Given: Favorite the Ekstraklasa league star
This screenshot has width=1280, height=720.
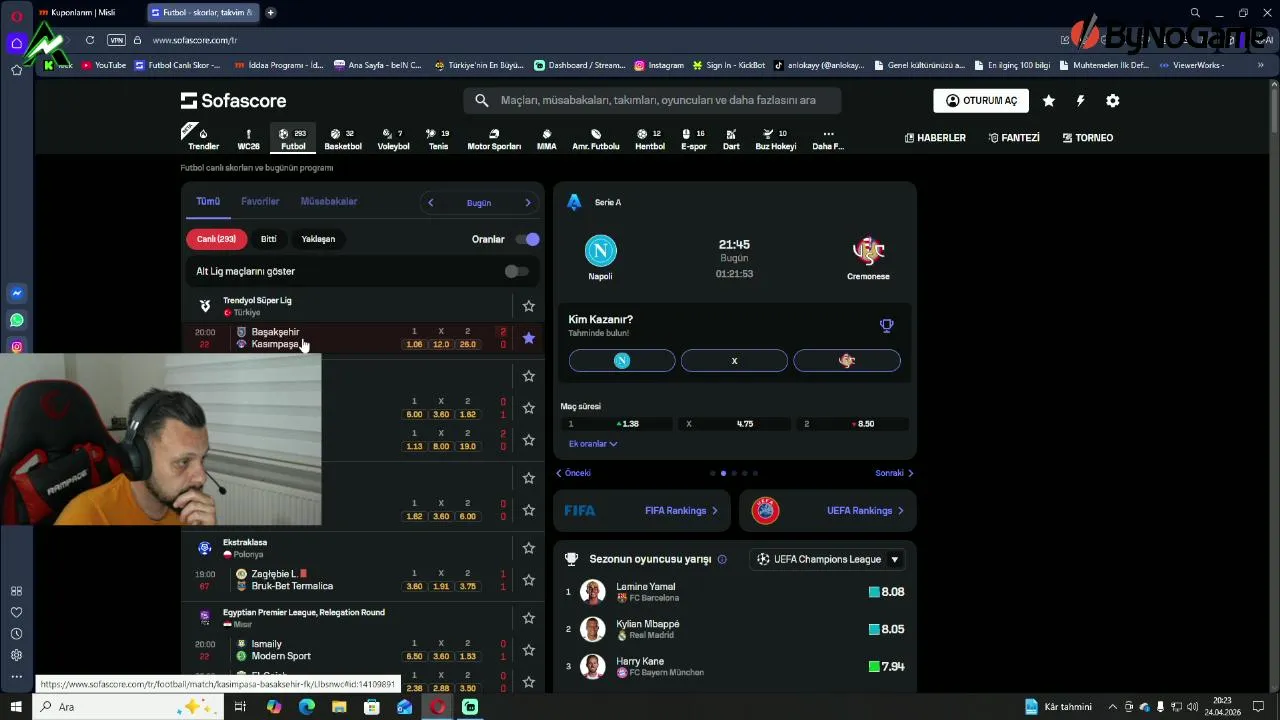Looking at the screenshot, I should tap(528, 548).
